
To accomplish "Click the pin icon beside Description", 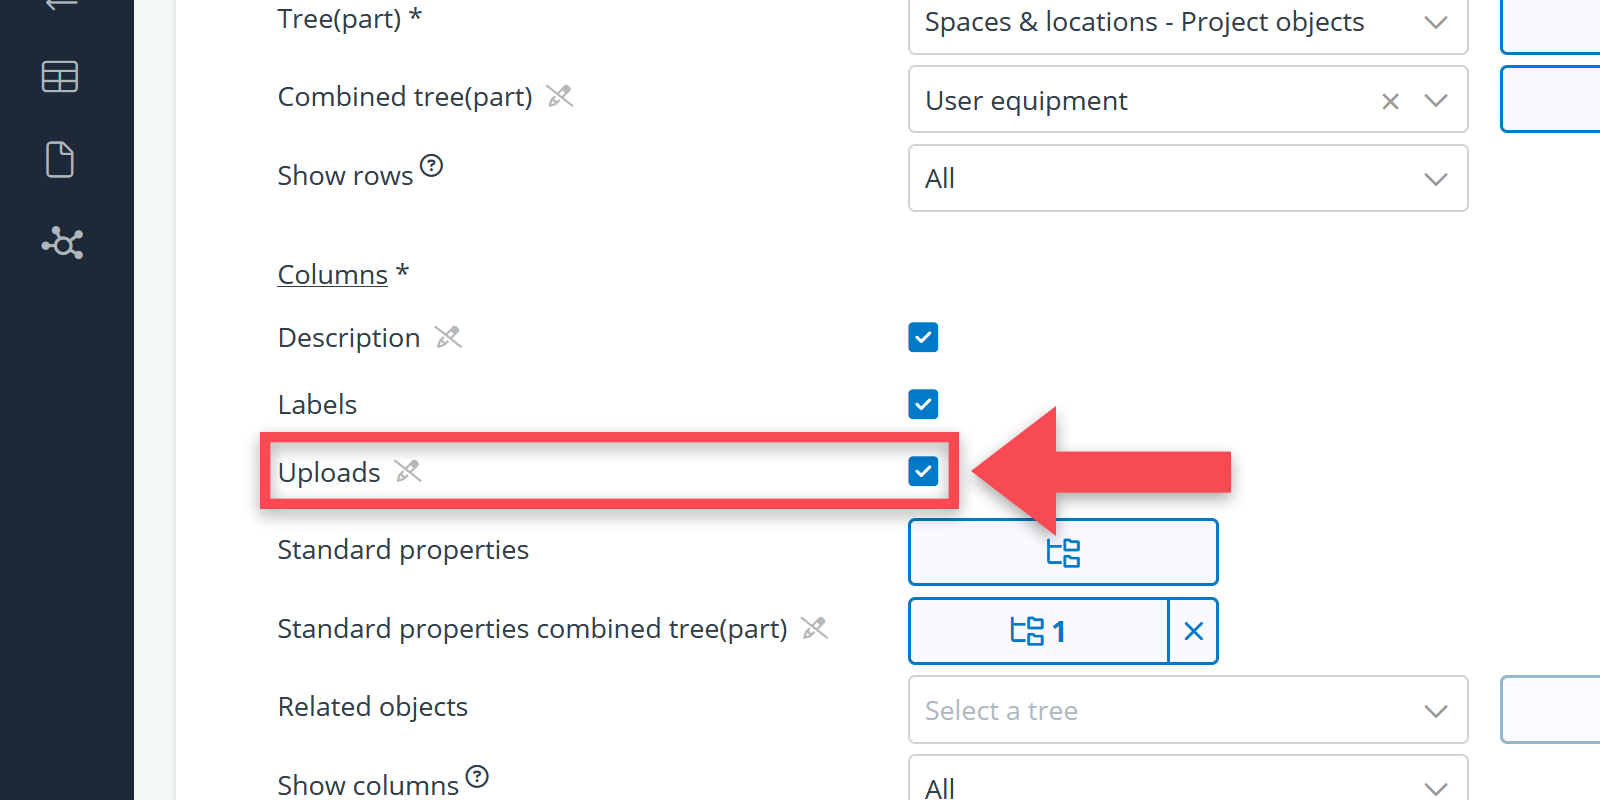I will click(x=448, y=337).
